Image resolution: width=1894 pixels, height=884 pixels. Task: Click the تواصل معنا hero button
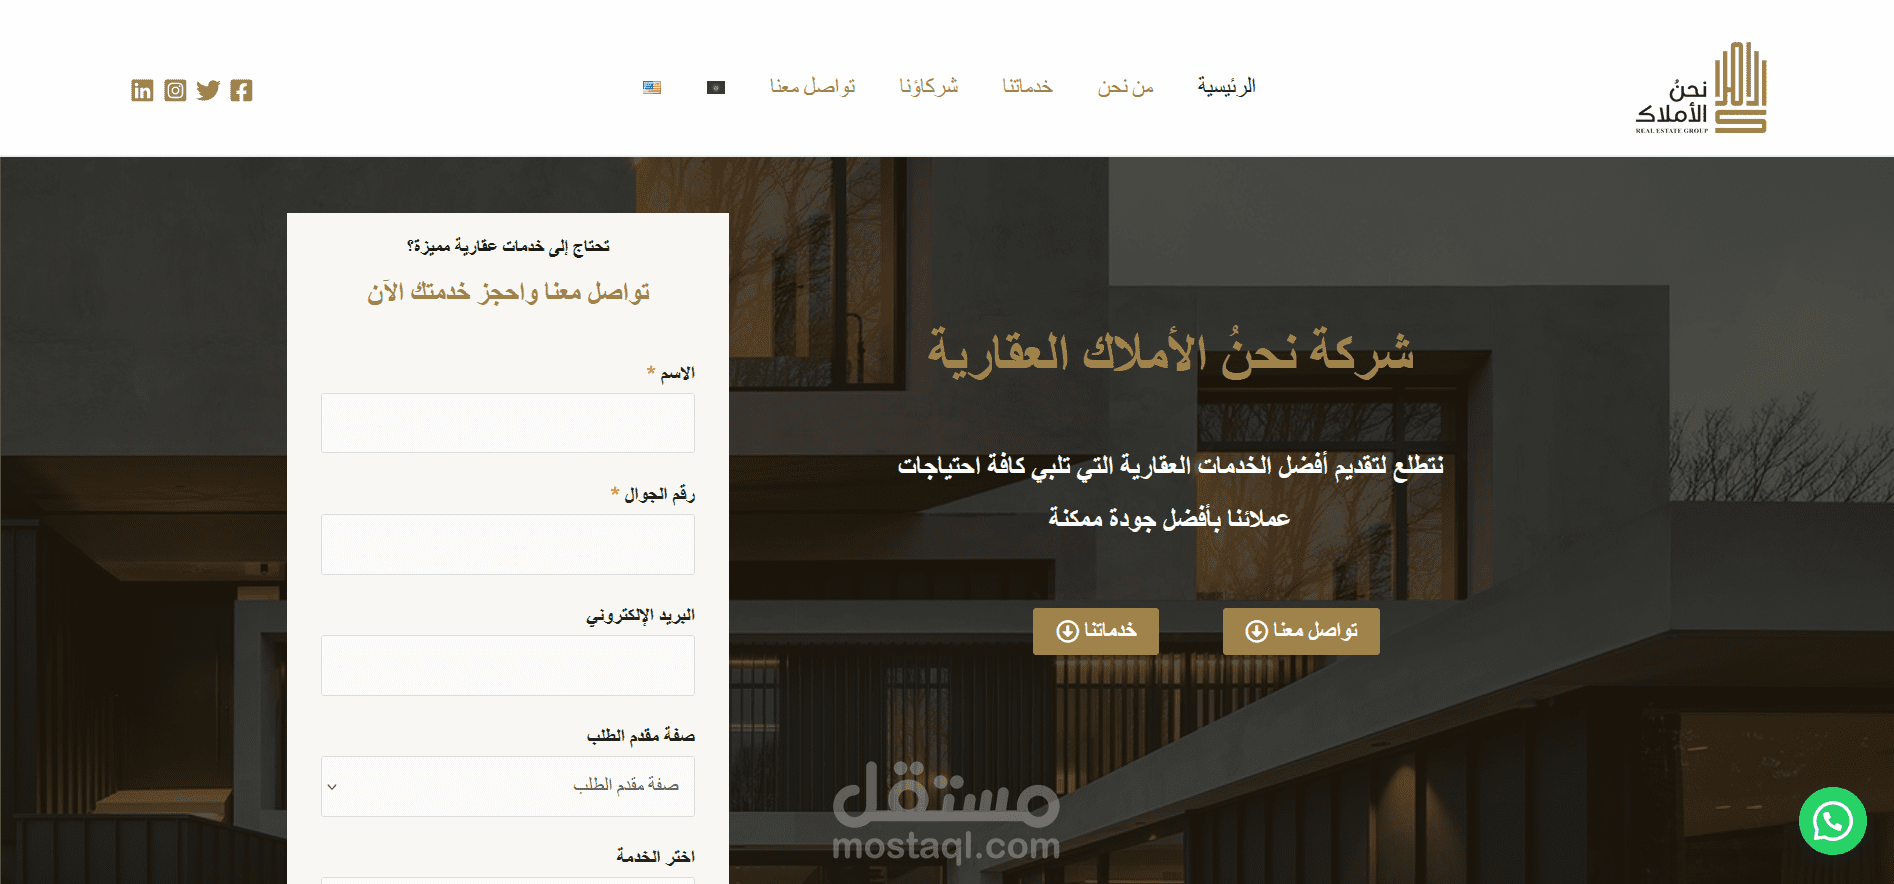click(1301, 631)
